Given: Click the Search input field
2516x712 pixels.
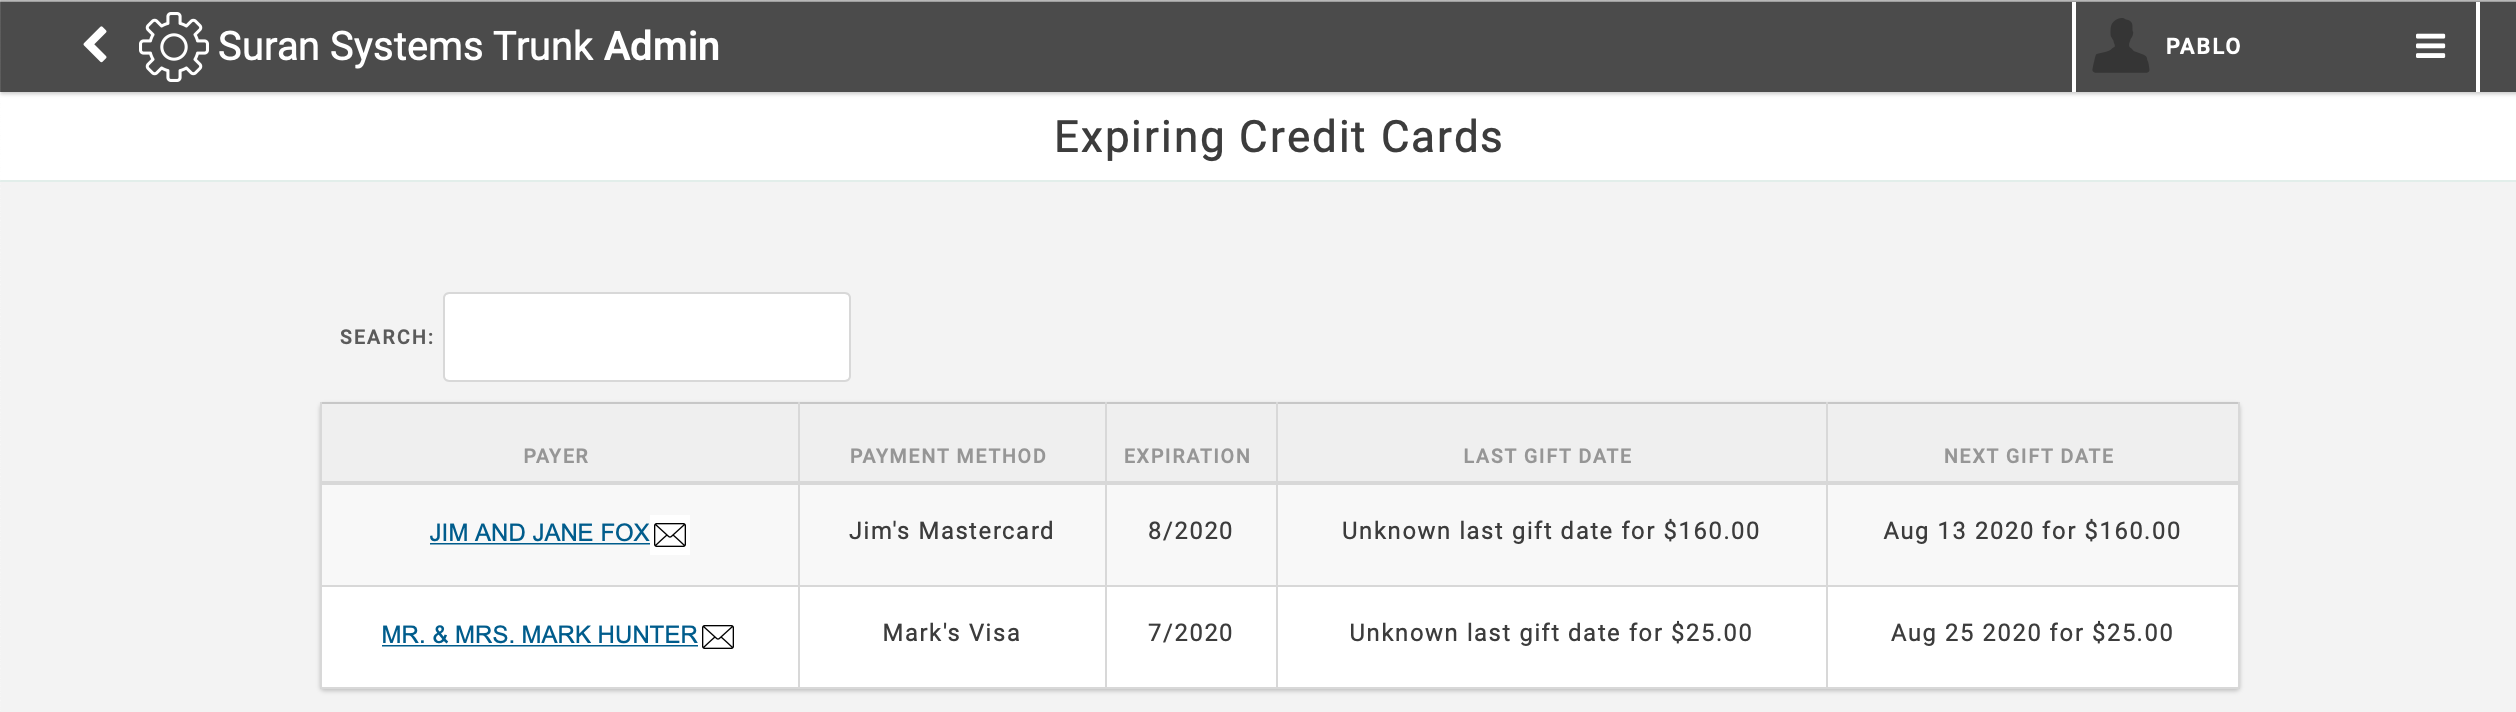Looking at the screenshot, I should (646, 337).
